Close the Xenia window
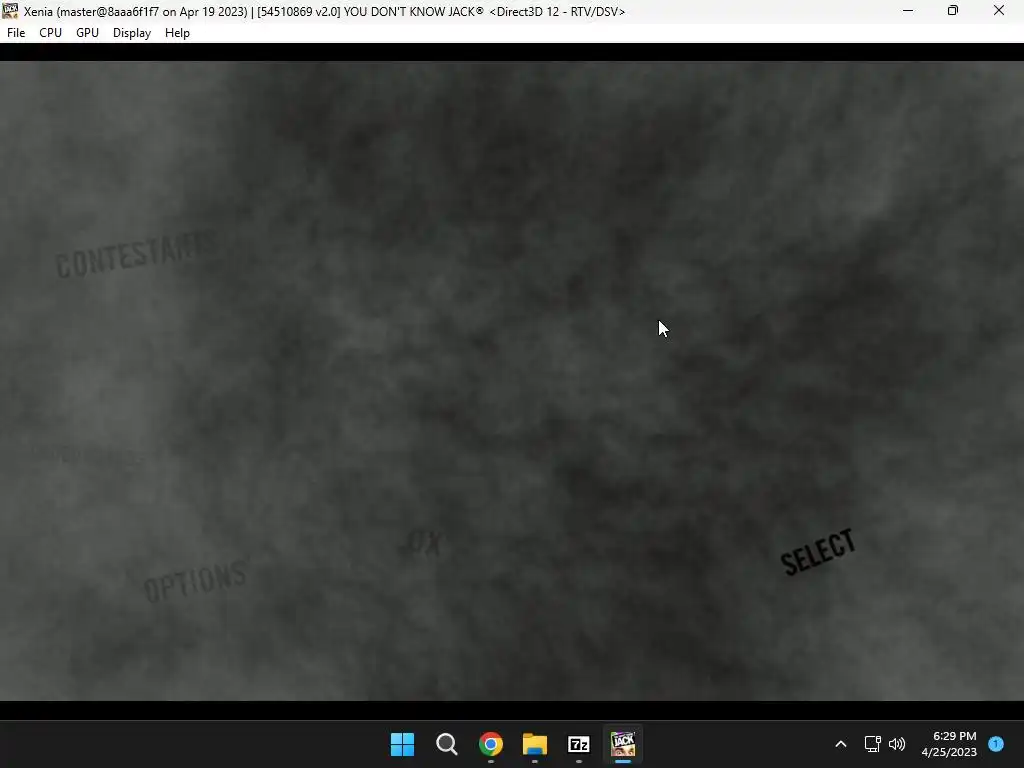Image resolution: width=1024 pixels, height=768 pixels. pos(999,11)
